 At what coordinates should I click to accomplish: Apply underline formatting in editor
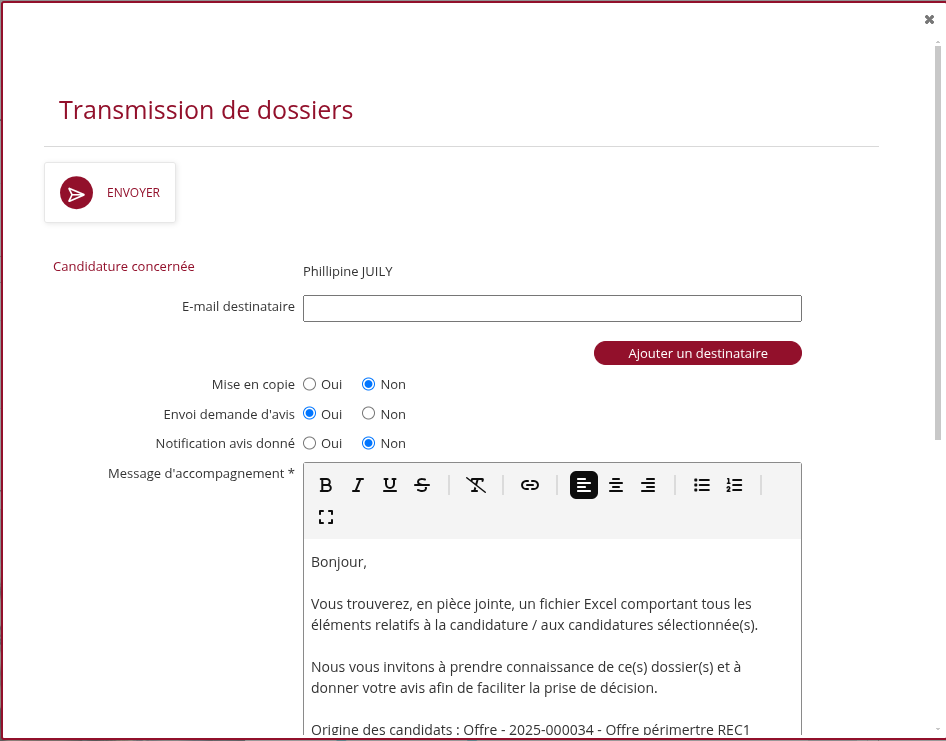(390, 485)
